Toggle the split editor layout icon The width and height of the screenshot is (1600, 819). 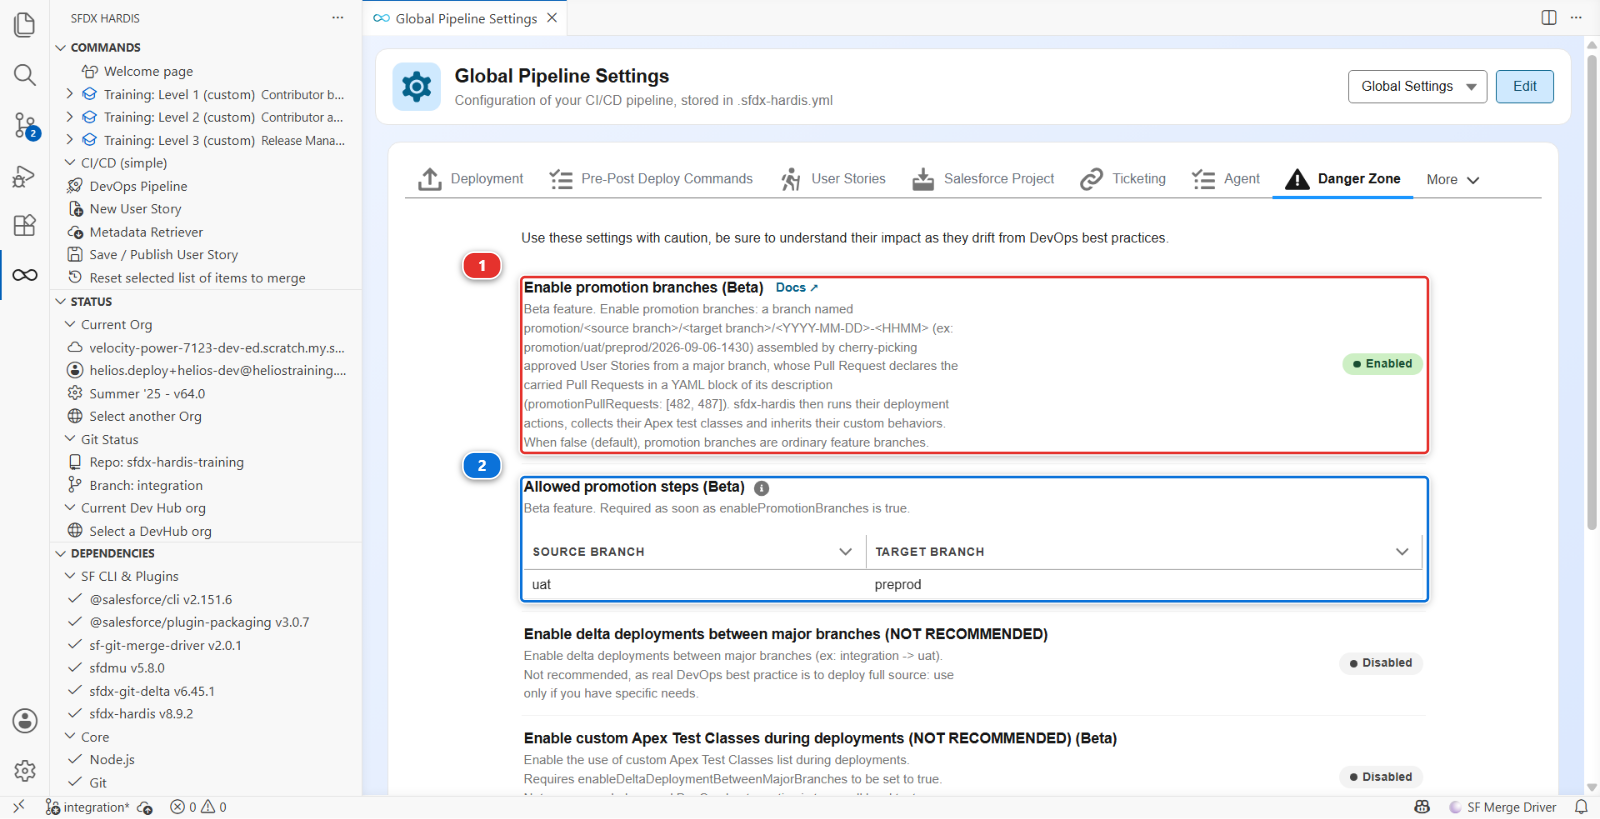tap(1549, 17)
